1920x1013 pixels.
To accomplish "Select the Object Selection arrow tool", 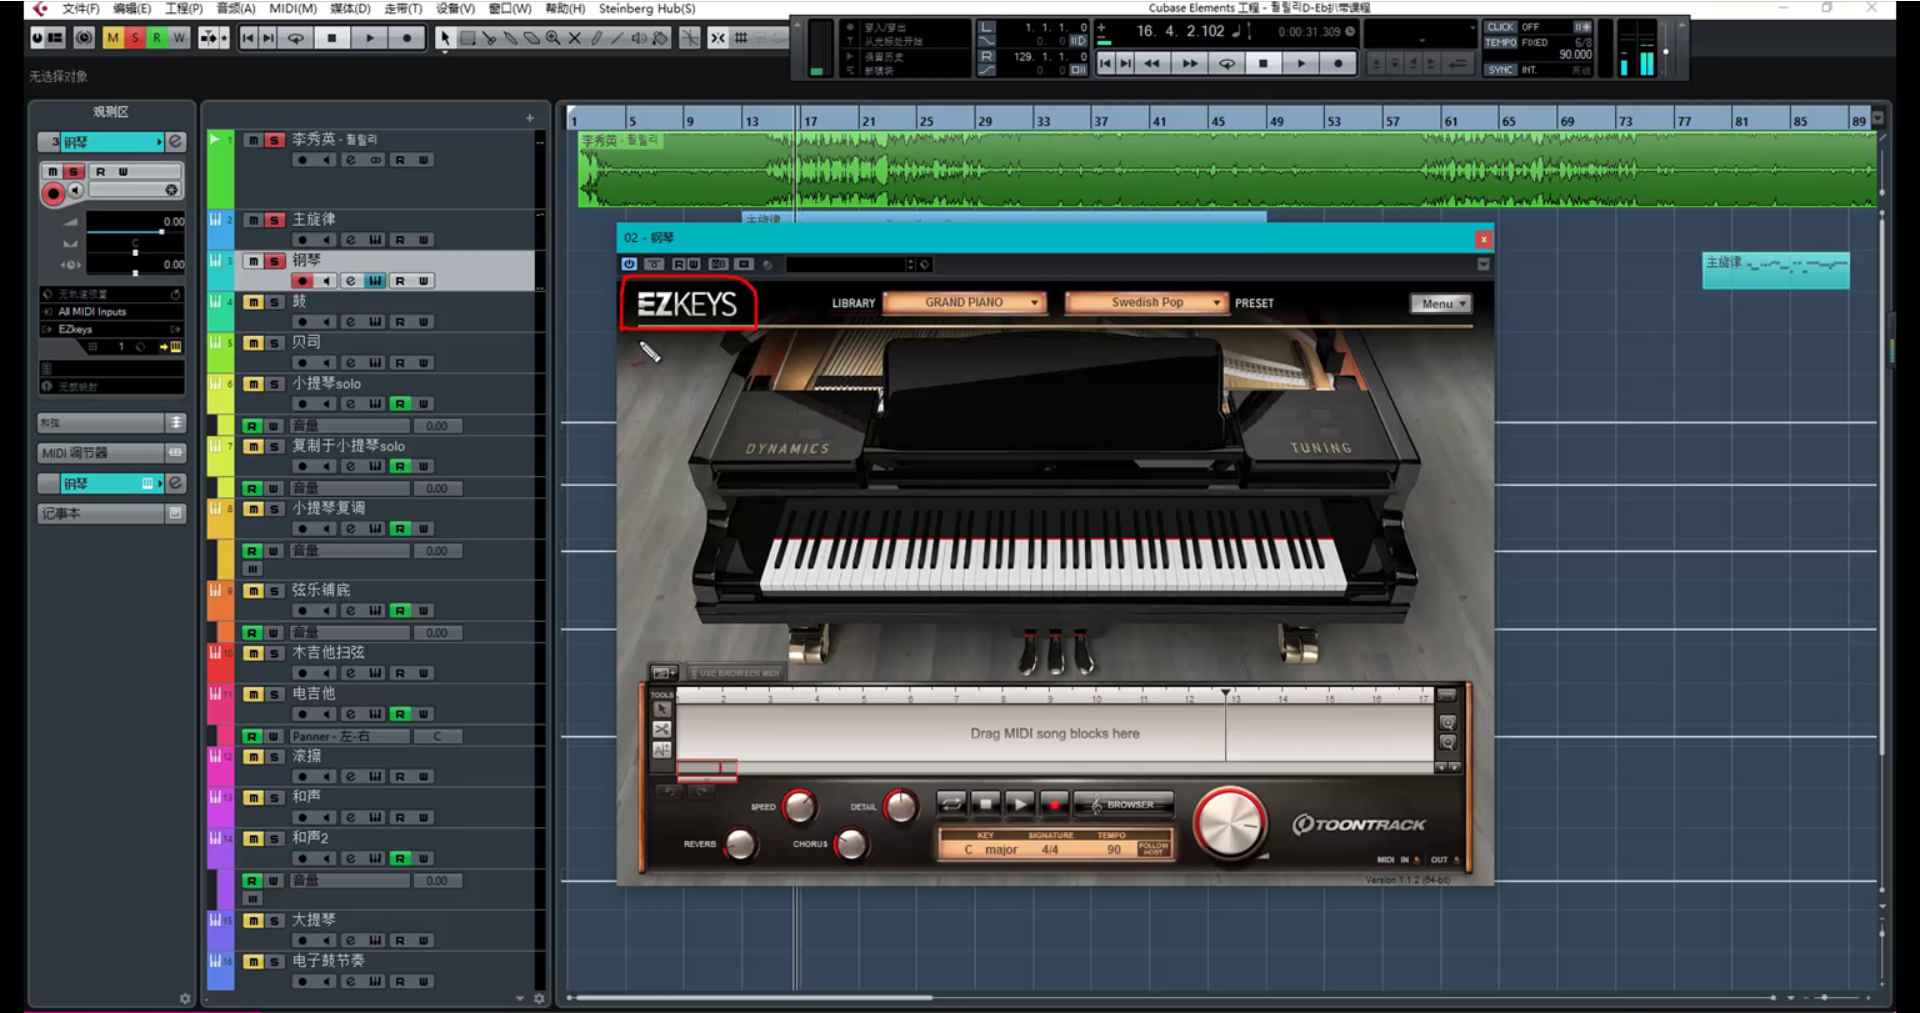I will pyautogui.click(x=445, y=38).
